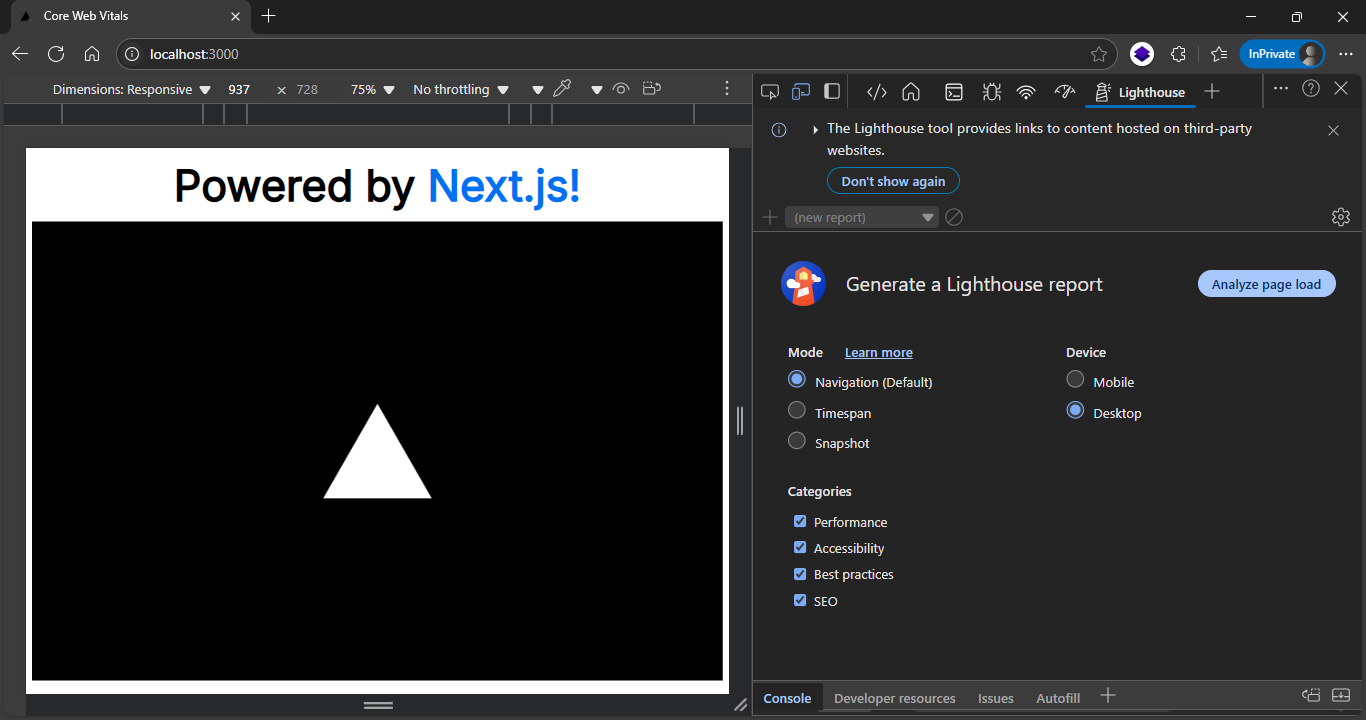Open the Developer resources drawer tab
This screenshot has width=1366, height=720.
pyautogui.click(x=894, y=698)
